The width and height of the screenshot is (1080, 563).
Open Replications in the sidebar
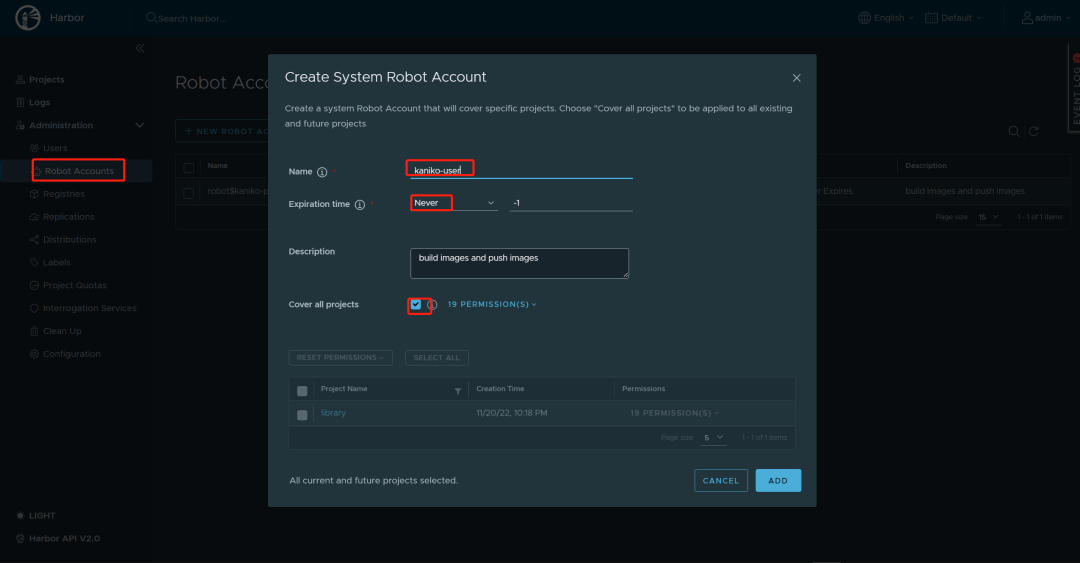pyautogui.click(x=69, y=217)
